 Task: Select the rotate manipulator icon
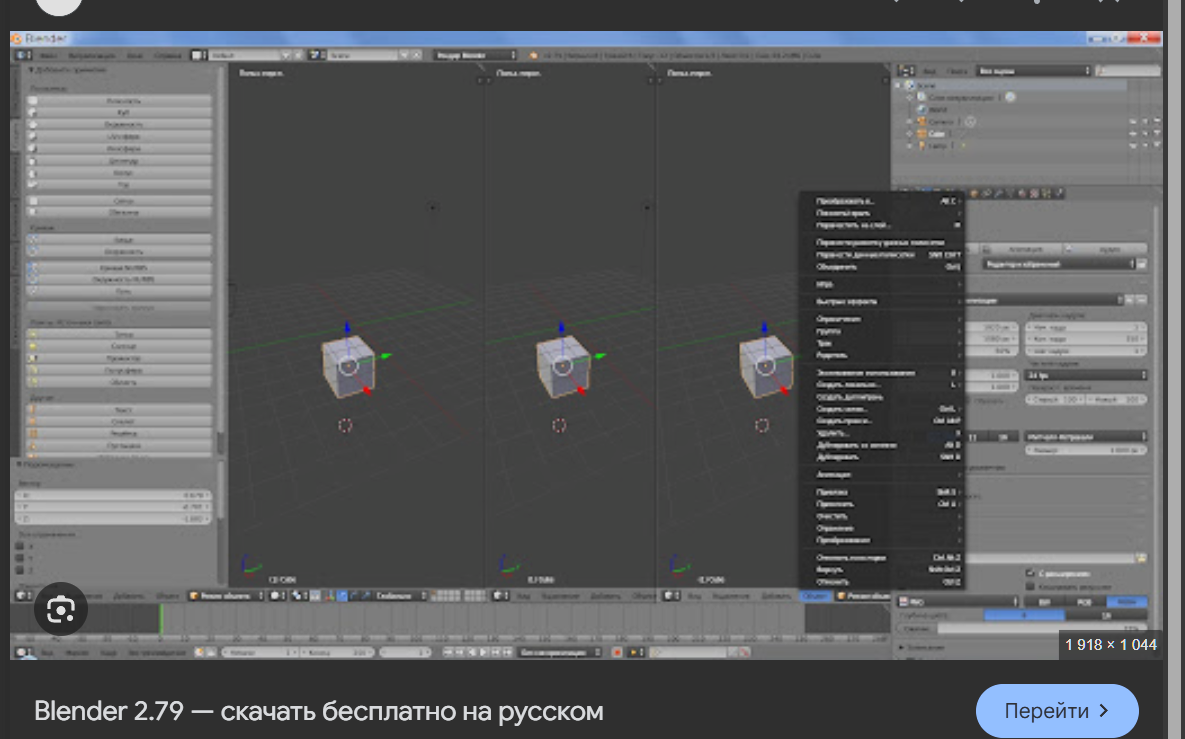(x=354, y=596)
